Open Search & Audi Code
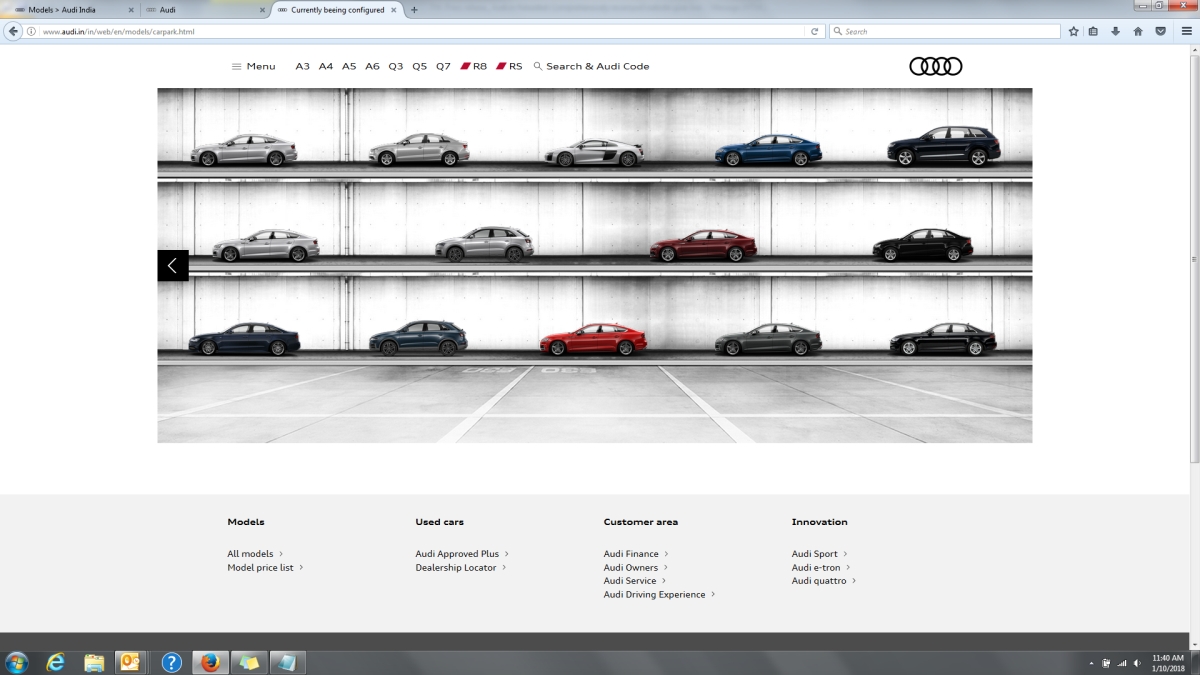1200x675 pixels. click(x=591, y=66)
